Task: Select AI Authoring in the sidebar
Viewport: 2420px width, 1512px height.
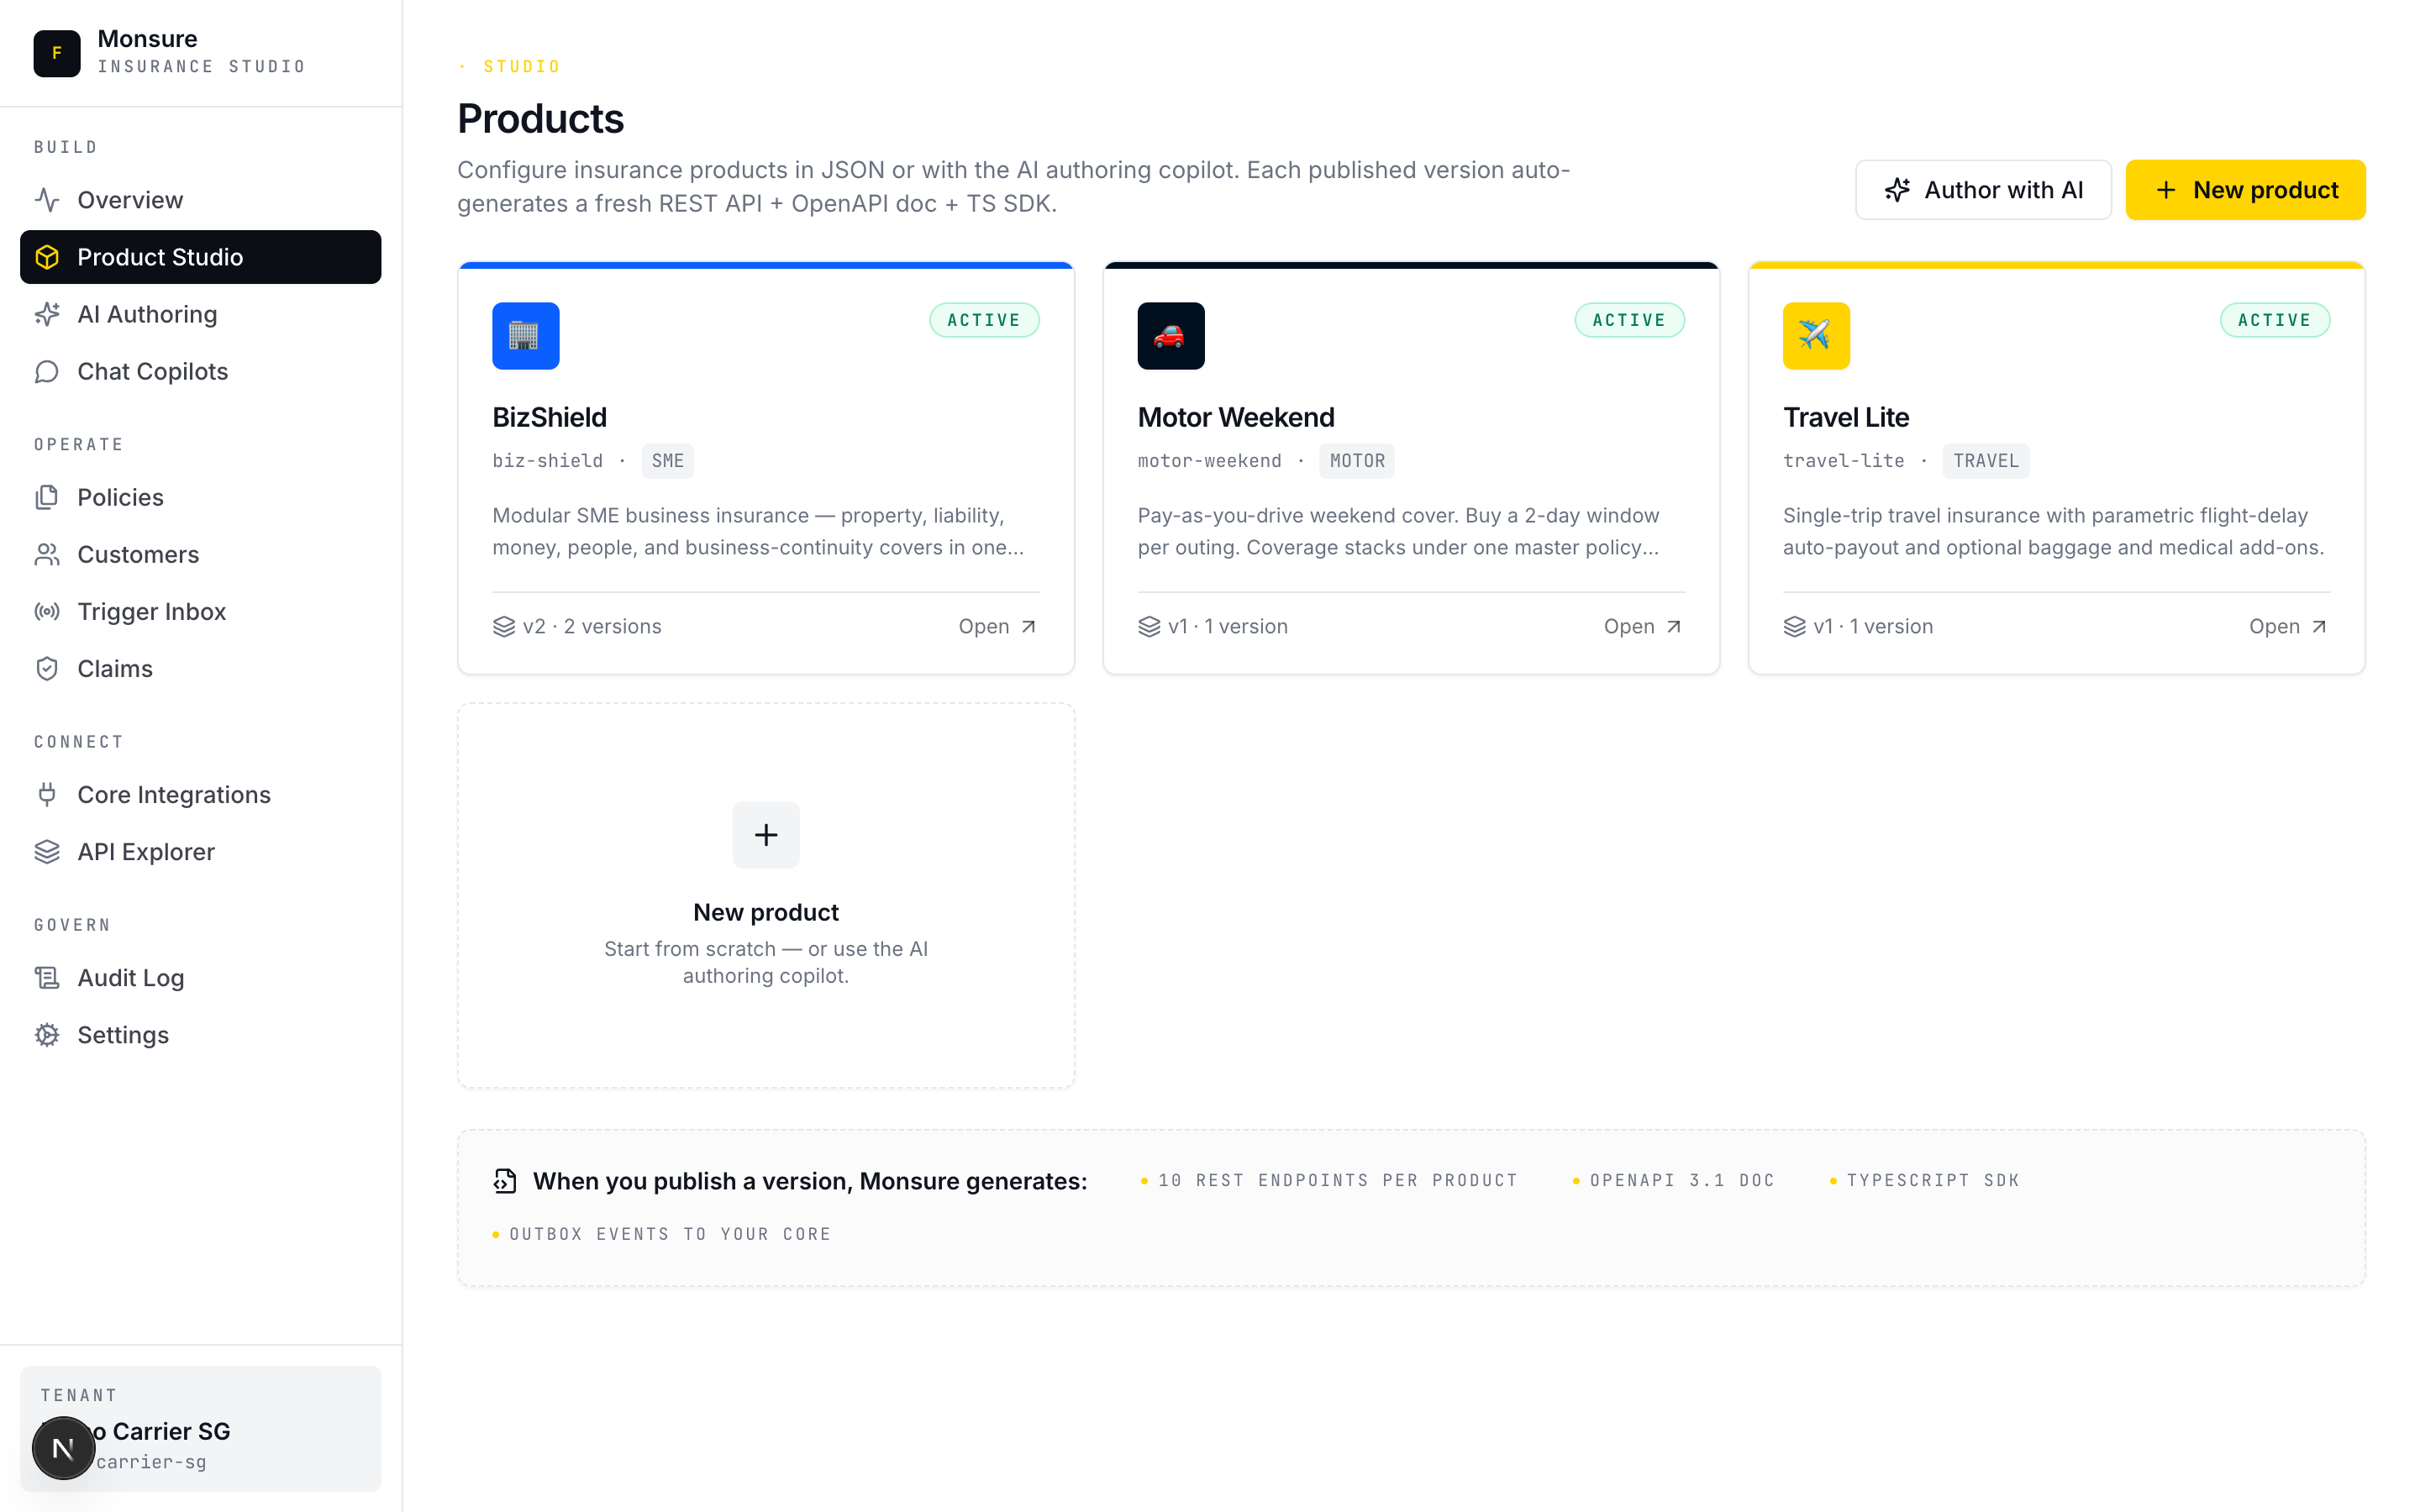Action: [147, 314]
